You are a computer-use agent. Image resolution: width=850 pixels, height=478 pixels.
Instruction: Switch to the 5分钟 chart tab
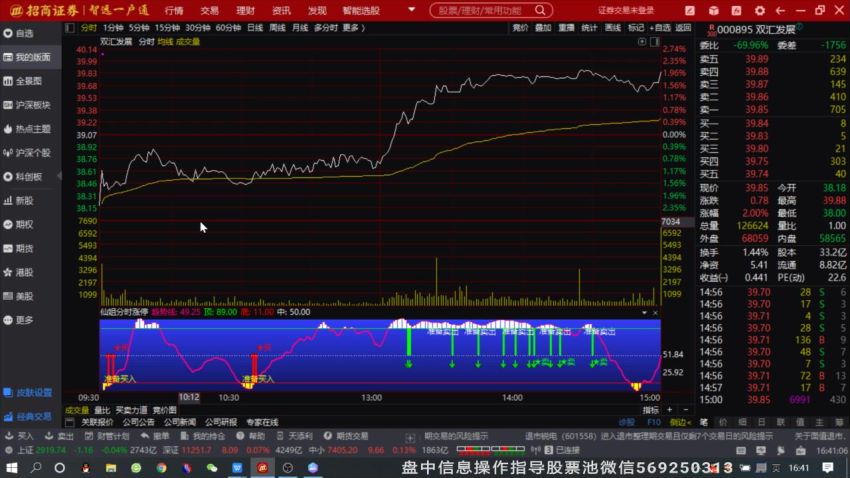[139, 28]
